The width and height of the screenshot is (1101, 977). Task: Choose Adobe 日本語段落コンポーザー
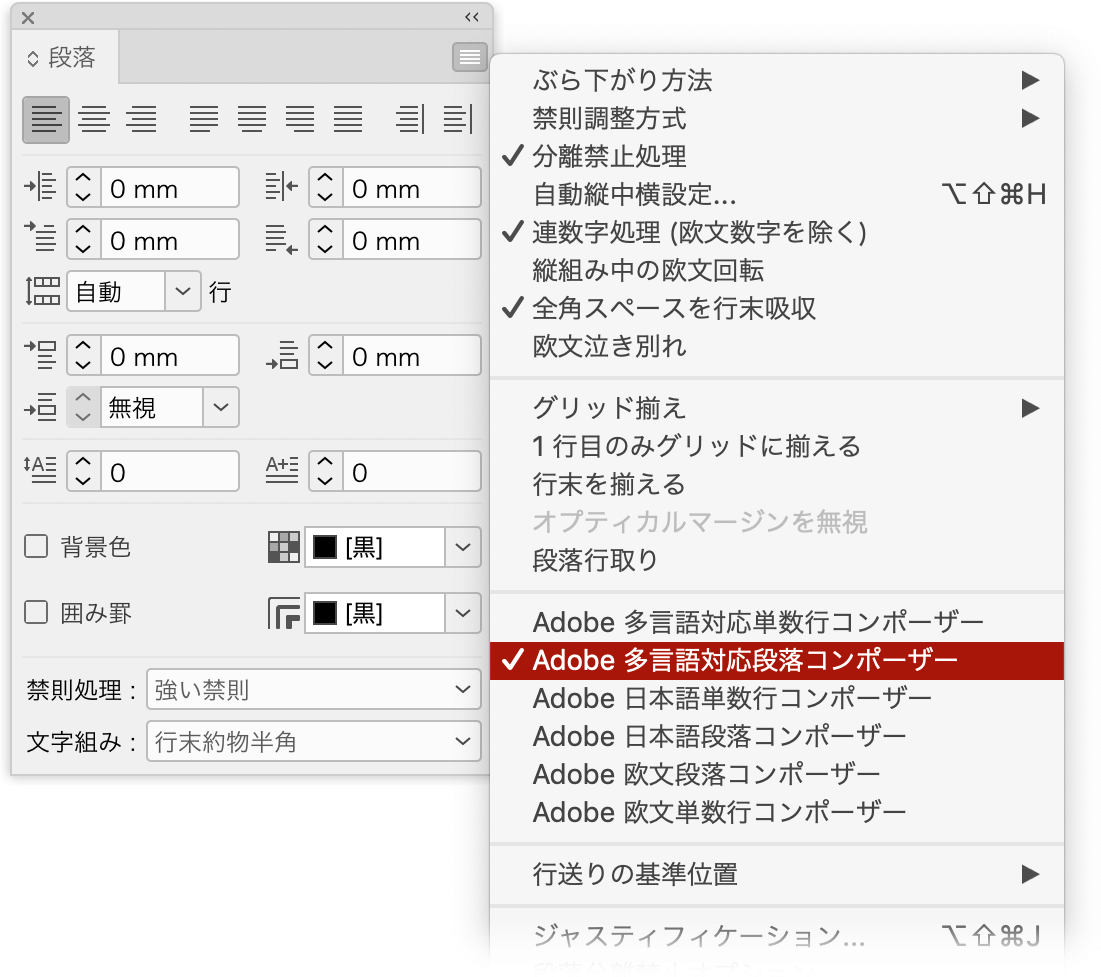tap(777, 736)
